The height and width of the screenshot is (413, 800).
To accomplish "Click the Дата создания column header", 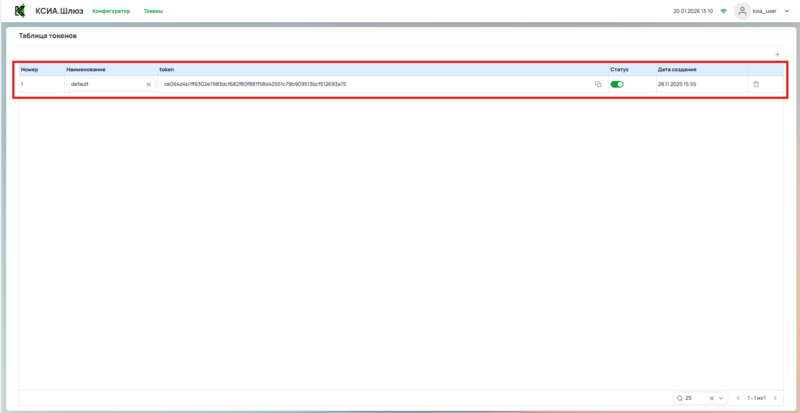I will (x=677, y=69).
